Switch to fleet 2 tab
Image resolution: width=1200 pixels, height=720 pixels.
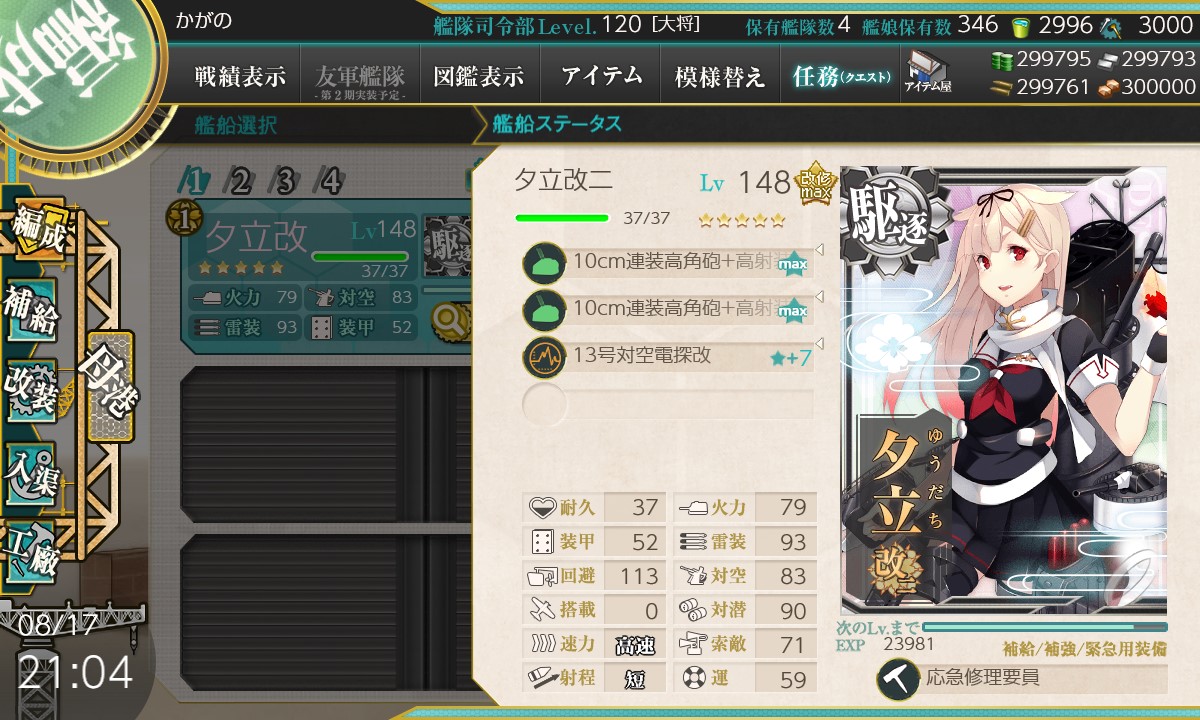(240, 181)
